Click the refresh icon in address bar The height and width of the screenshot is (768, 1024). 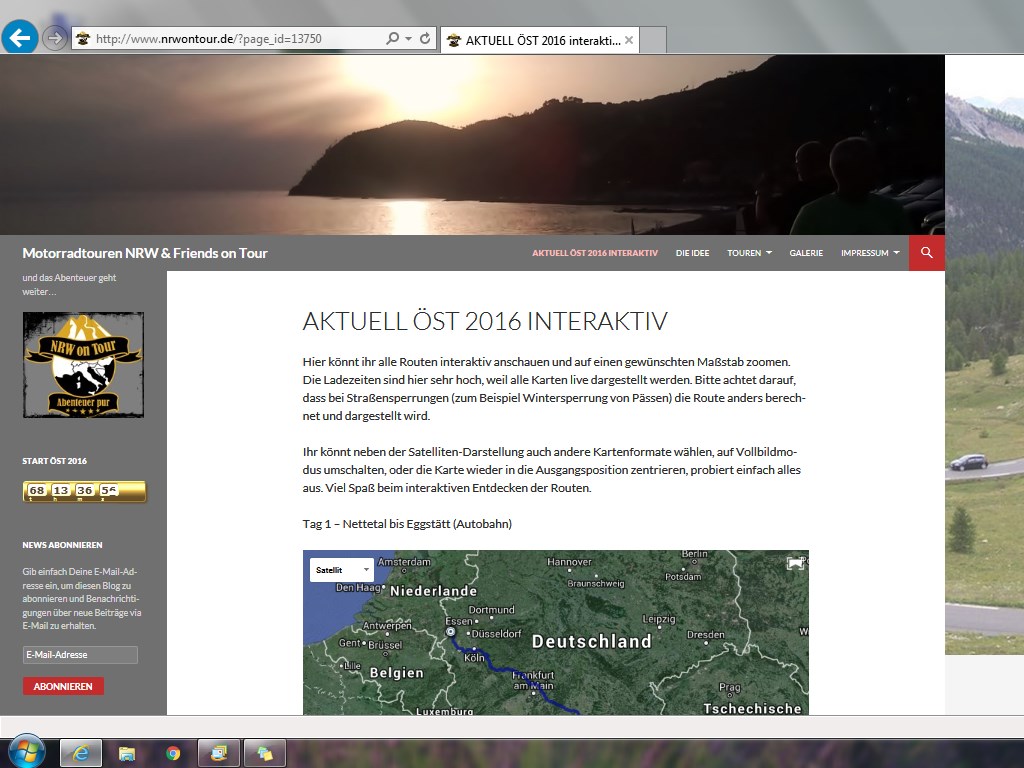426,39
